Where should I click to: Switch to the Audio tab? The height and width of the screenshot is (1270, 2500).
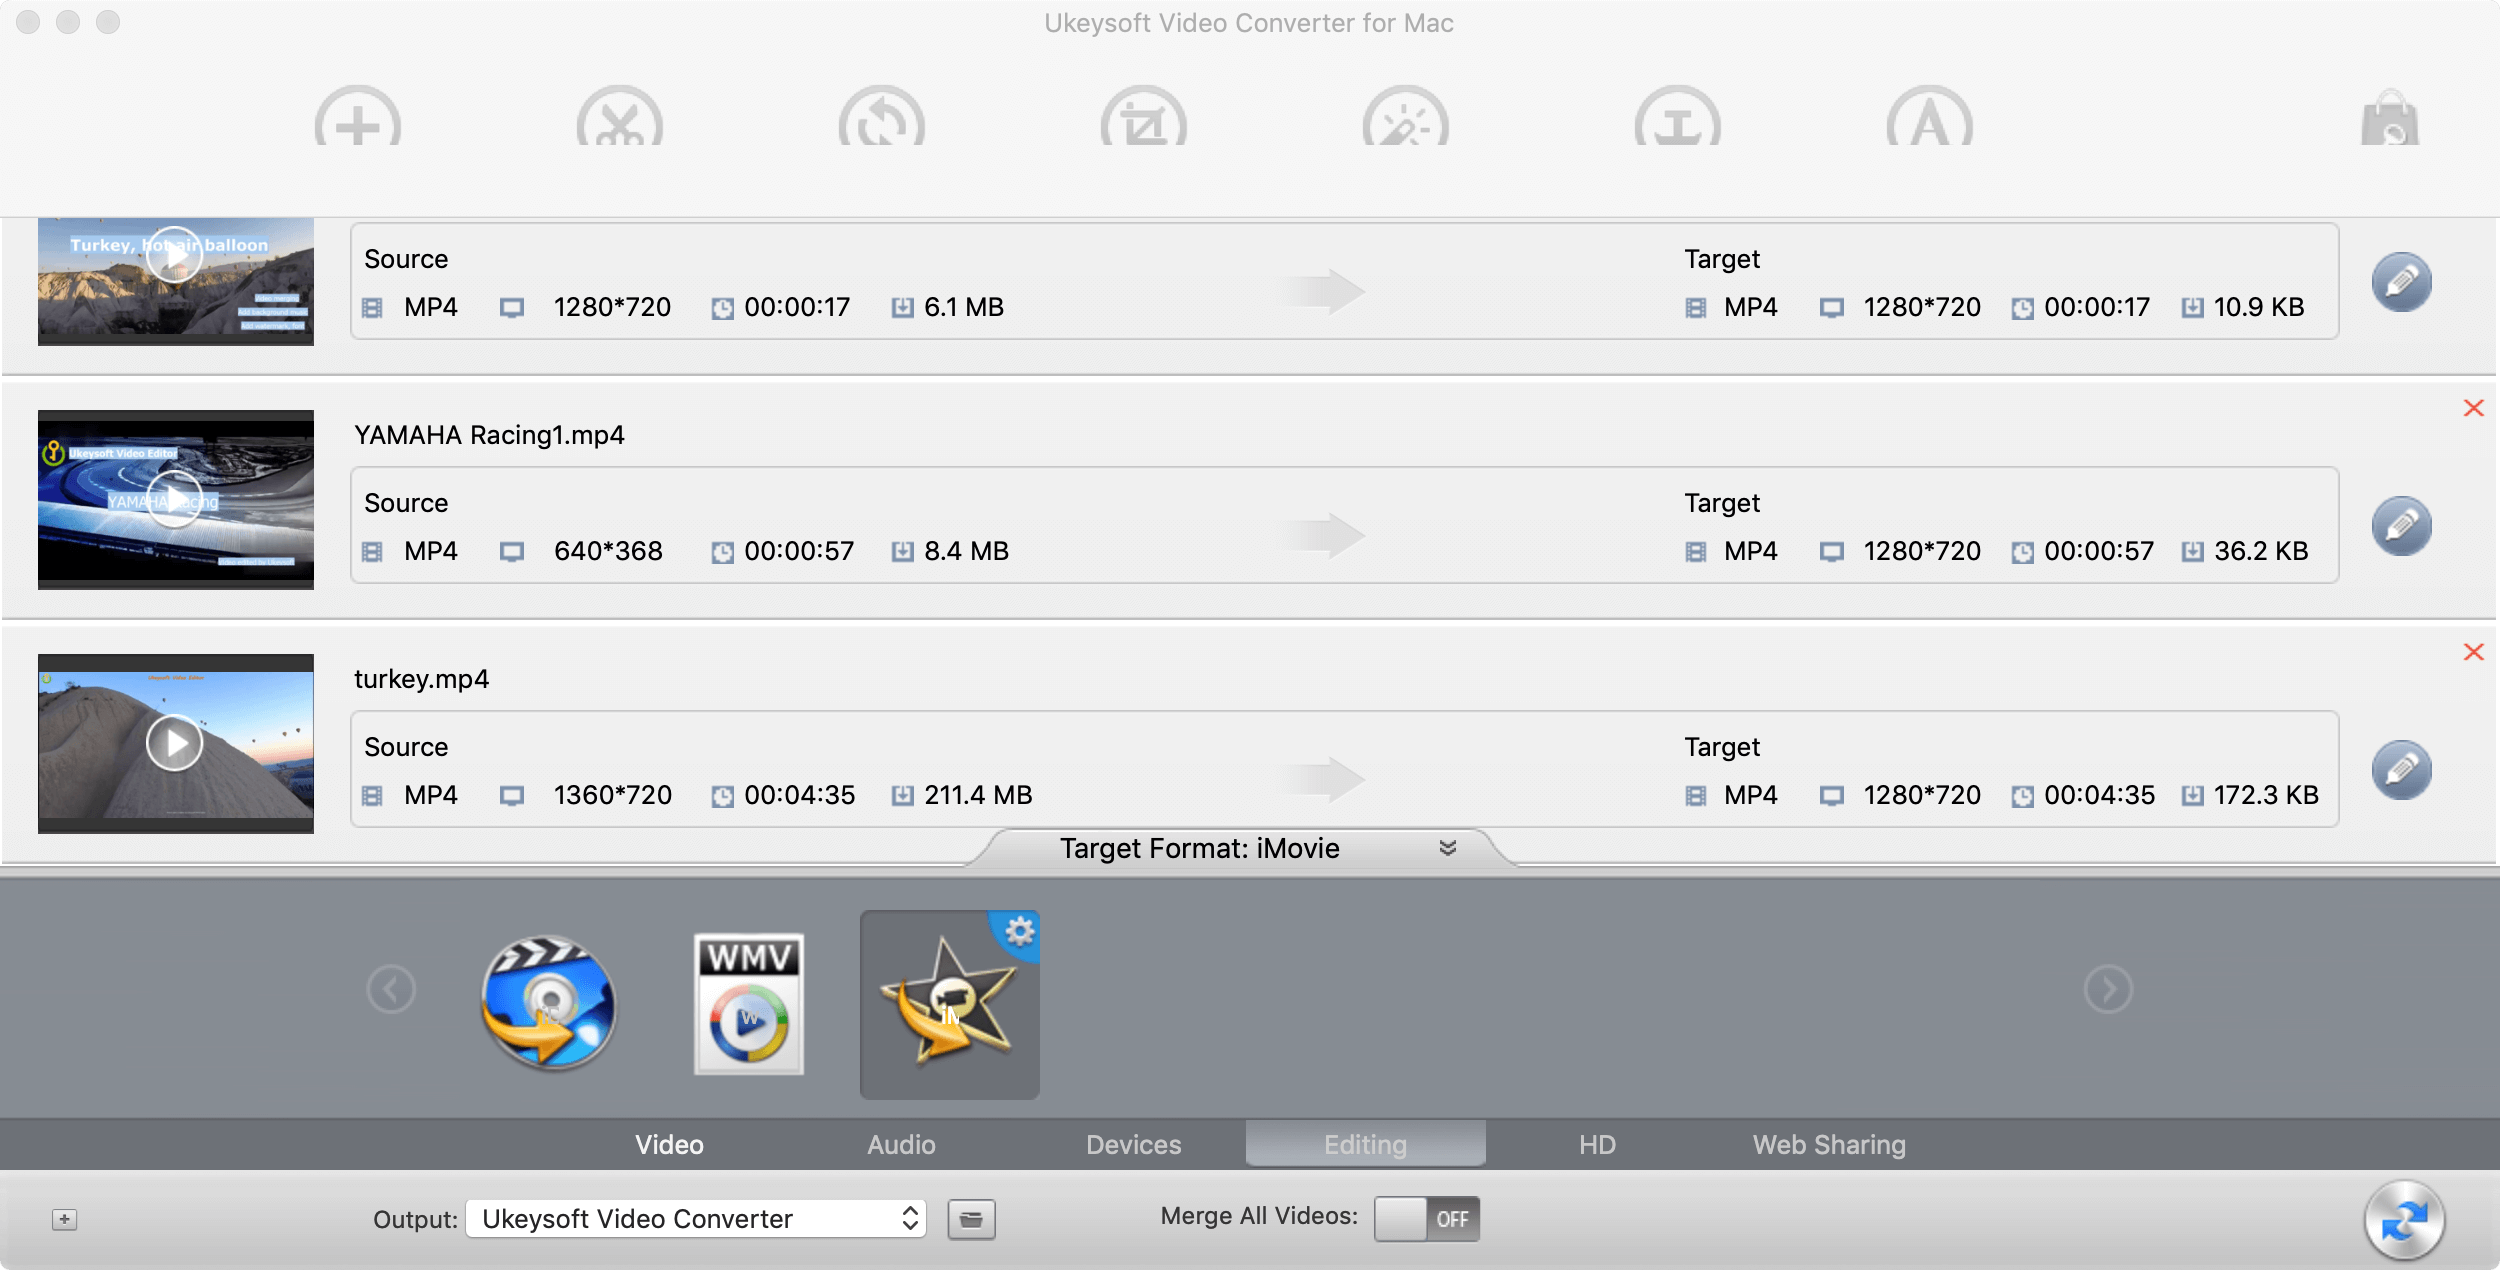(x=900, y=1142)
